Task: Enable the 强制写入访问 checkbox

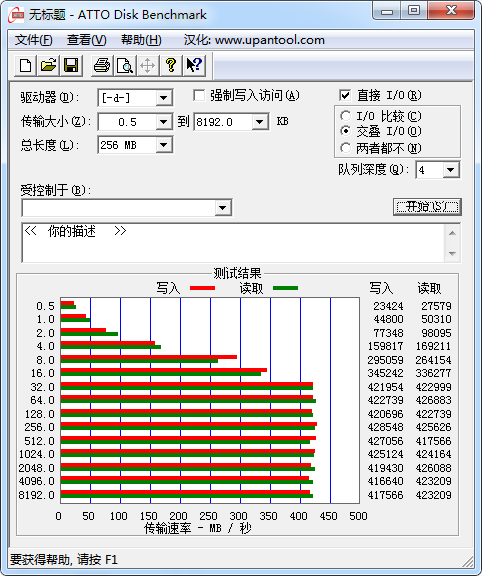Action: click(199, 96)
